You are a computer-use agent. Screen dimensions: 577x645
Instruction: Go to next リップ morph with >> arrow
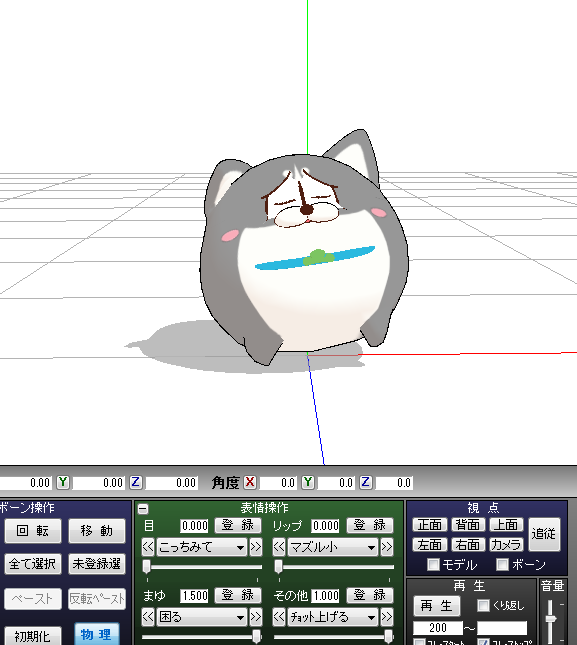pos(387,547)
